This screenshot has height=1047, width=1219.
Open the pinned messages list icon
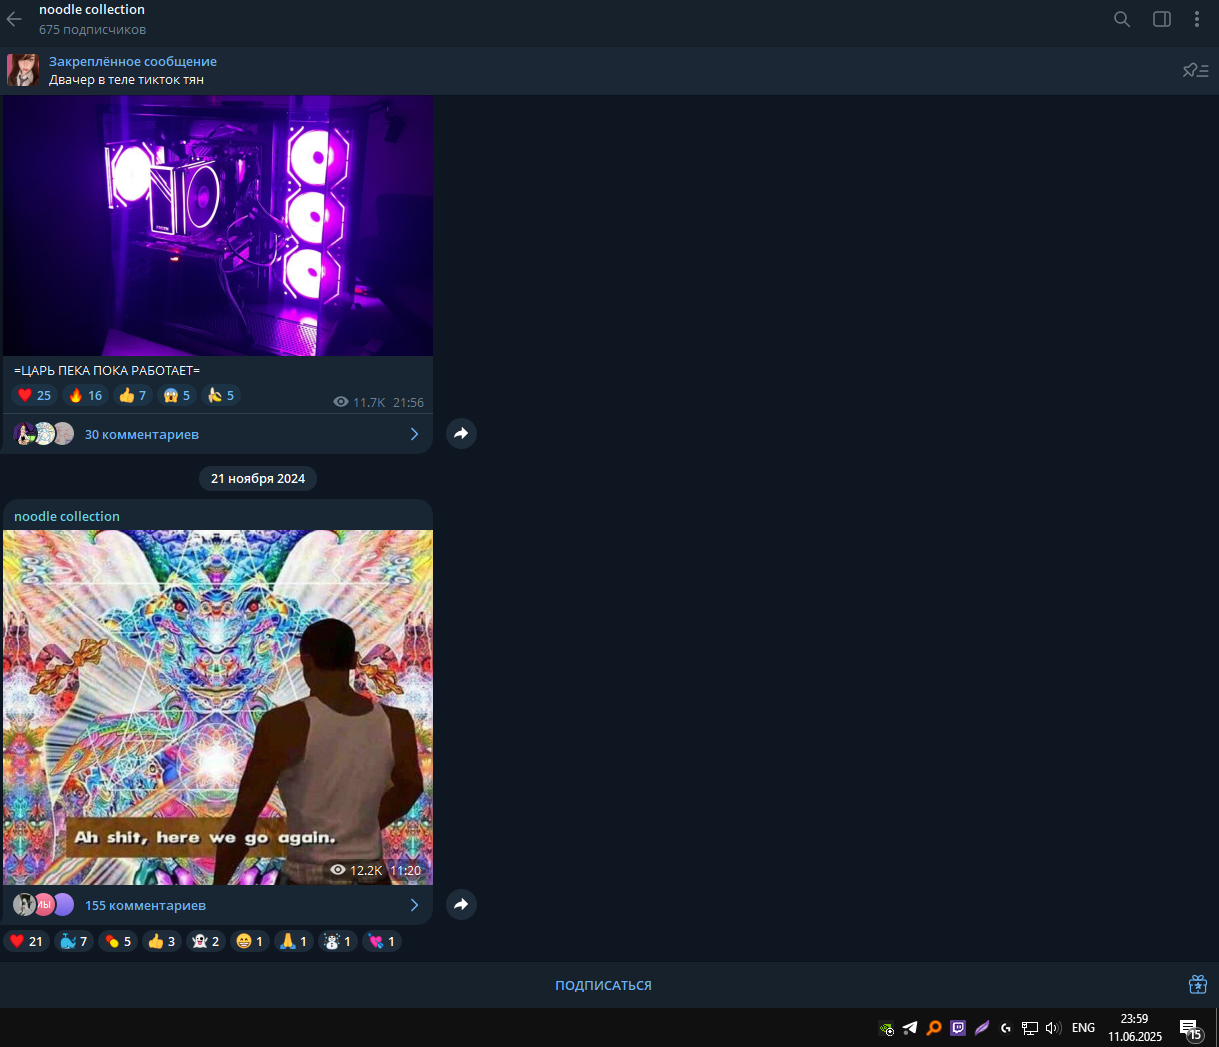tap(1195, 70)
